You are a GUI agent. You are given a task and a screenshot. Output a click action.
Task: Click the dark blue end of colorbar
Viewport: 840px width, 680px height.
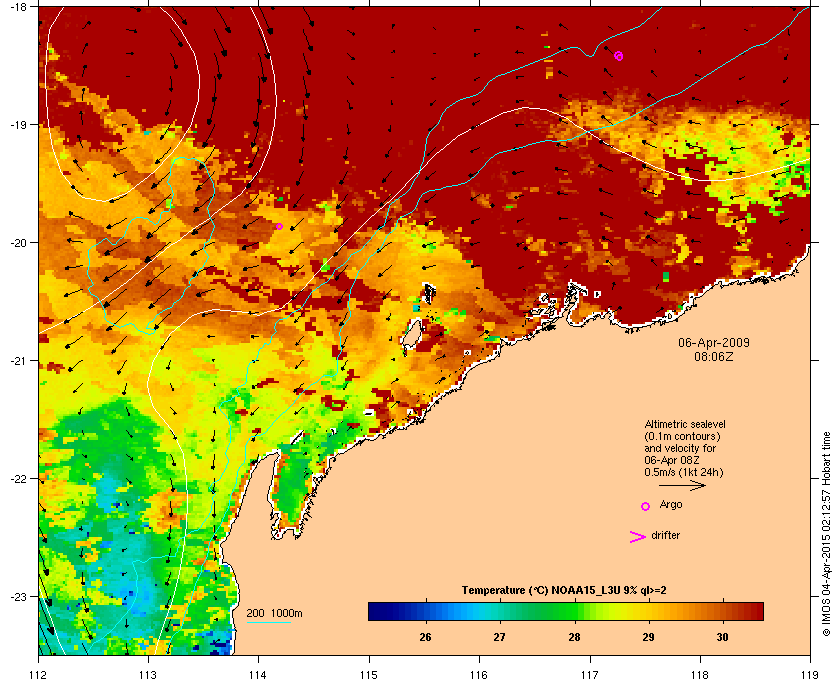pyautogui.click(x=378, y=611)
